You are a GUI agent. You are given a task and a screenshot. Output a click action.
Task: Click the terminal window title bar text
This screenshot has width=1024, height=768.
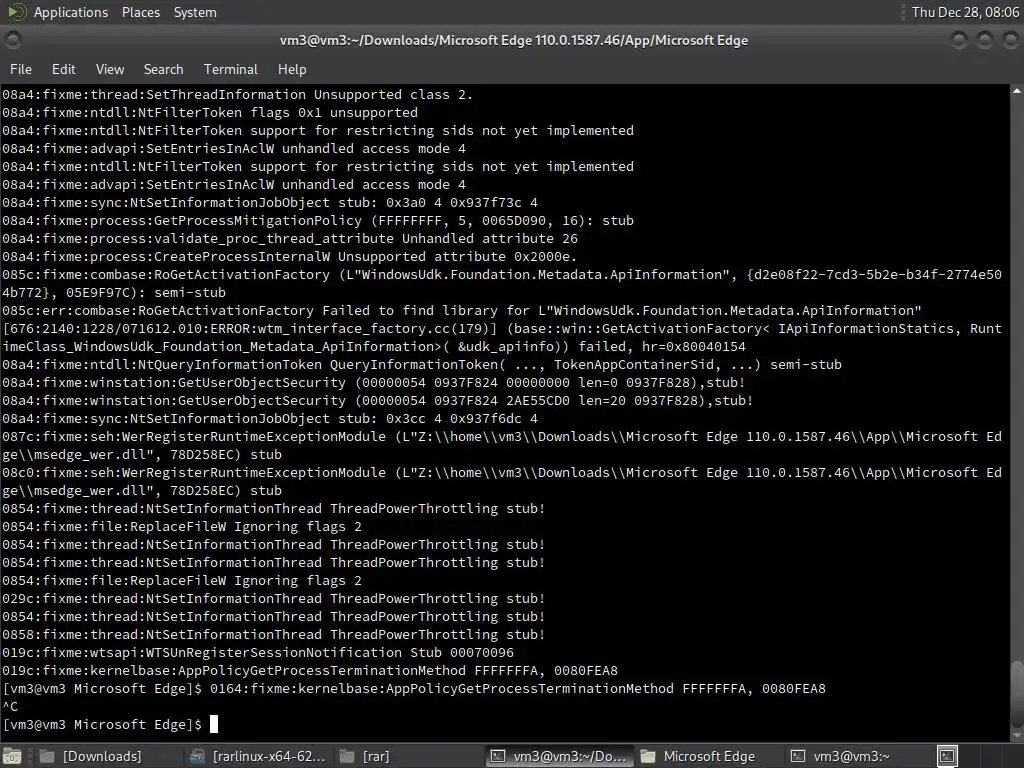514,40
